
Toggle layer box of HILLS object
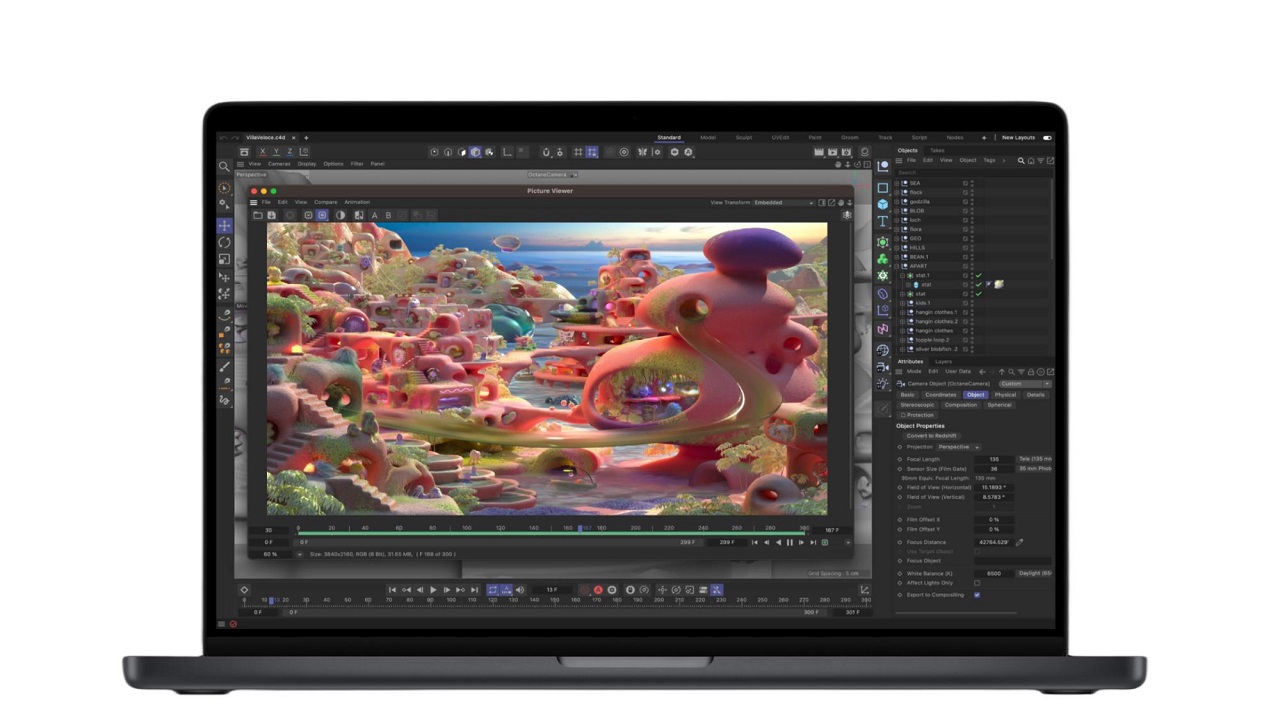pyautogui.click(x=966, y=248)
